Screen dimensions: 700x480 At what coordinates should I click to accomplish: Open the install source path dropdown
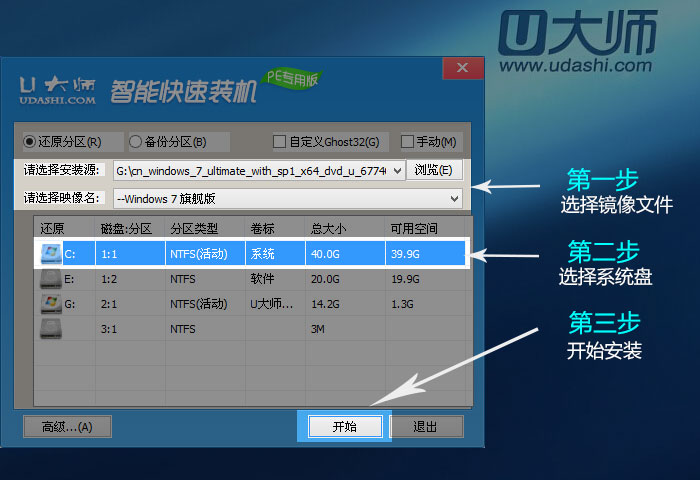(x=397, y=171)
